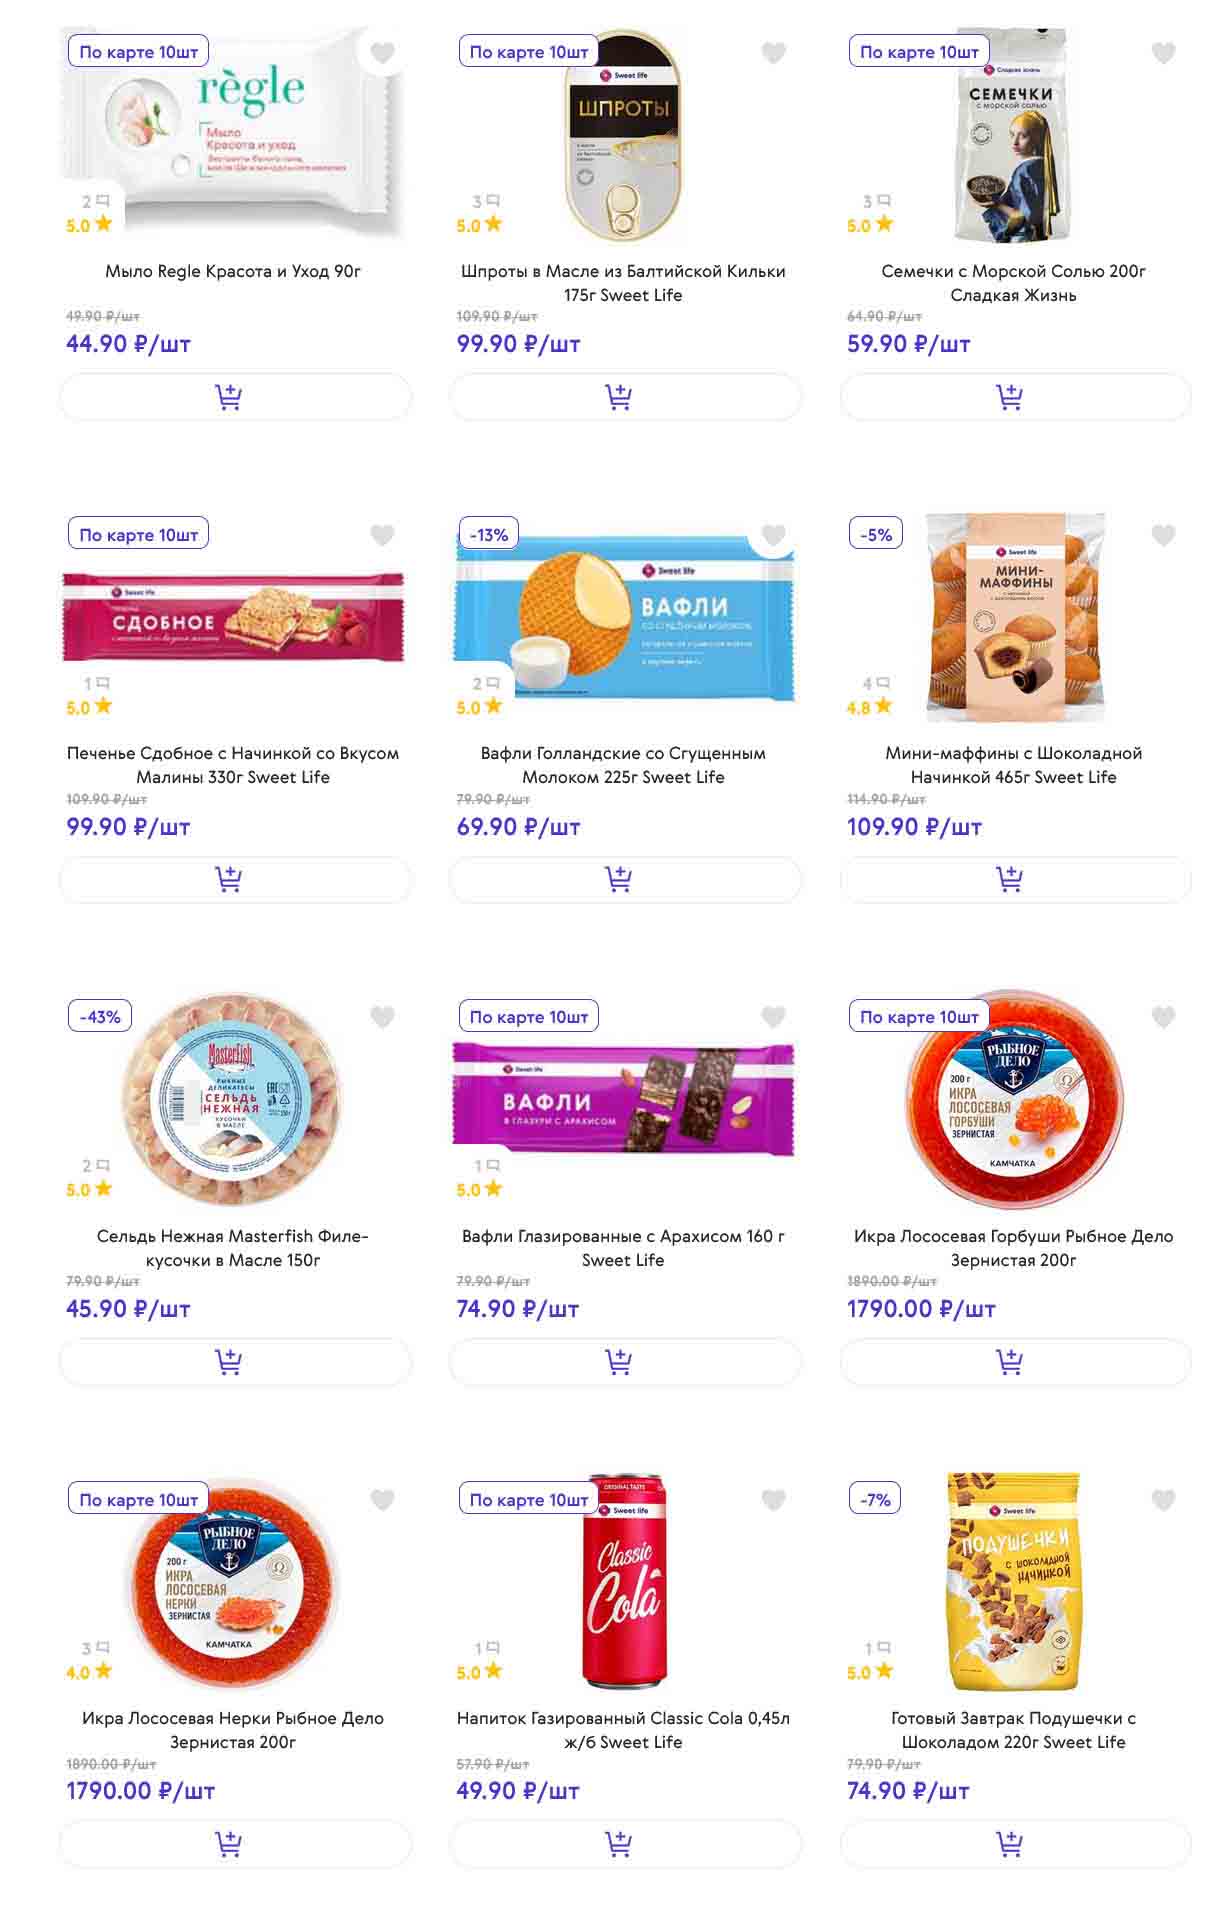Open Мини-маффины с Шоколадной Начинкой title
This screenshot has width=1228, height=1905.
[1014, 765]
